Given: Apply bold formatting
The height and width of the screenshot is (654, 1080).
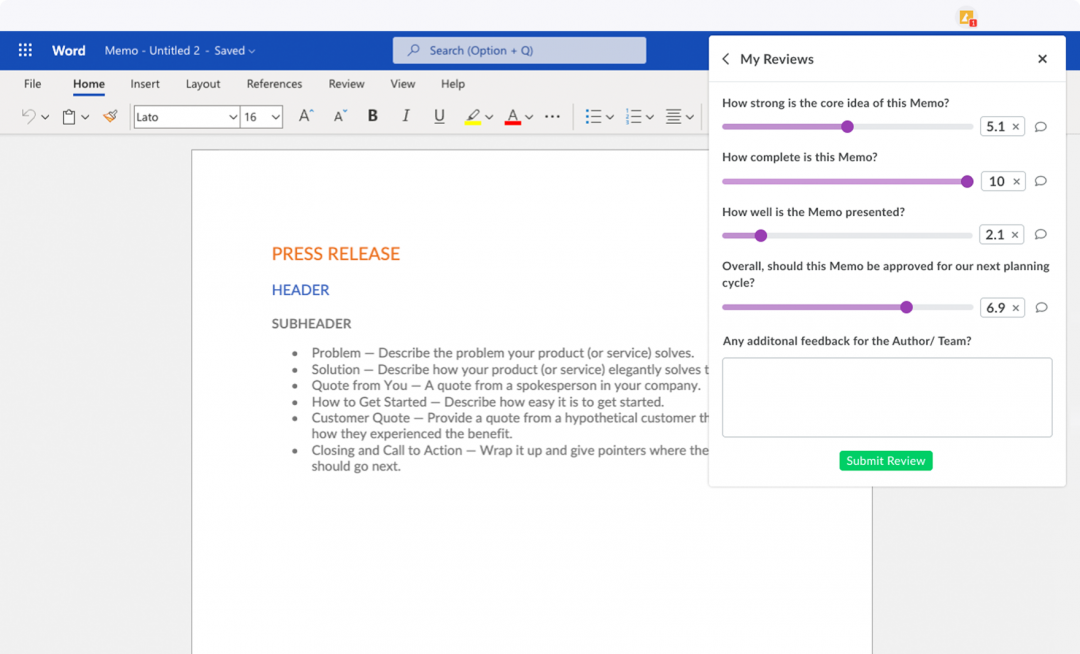Looking at the screenshot, I should click(x=372, y=116).
